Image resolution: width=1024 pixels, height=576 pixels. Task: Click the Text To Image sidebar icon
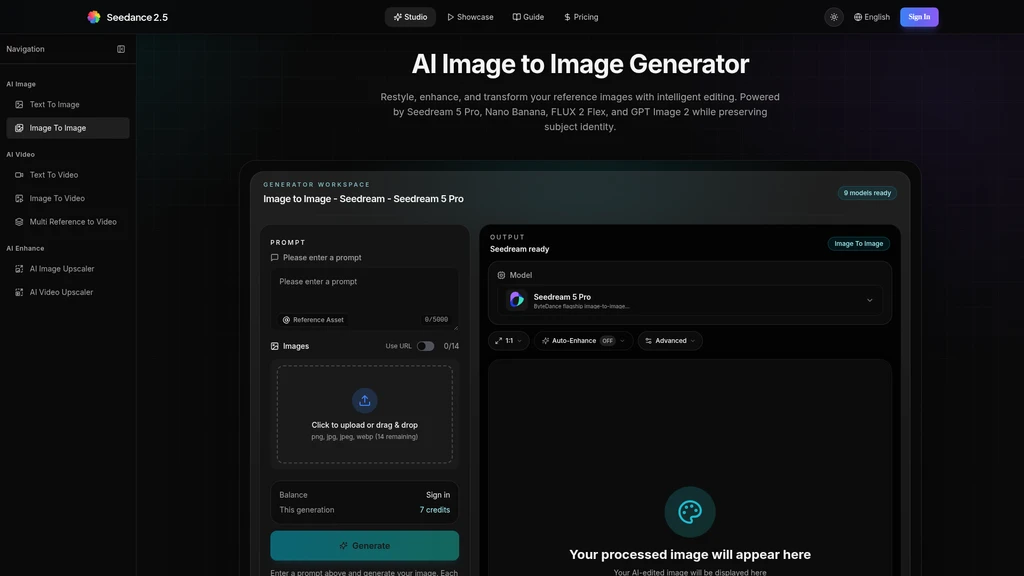(x=19, y=104)
